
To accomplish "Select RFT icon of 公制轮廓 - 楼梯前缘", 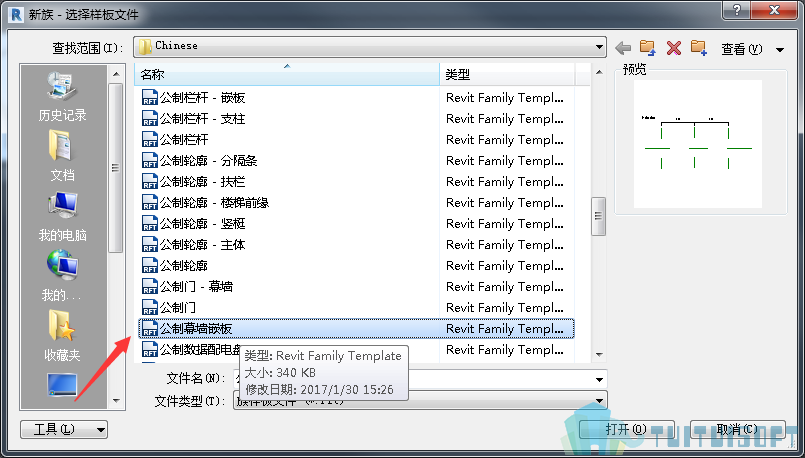I will click(x=149, y=202).
